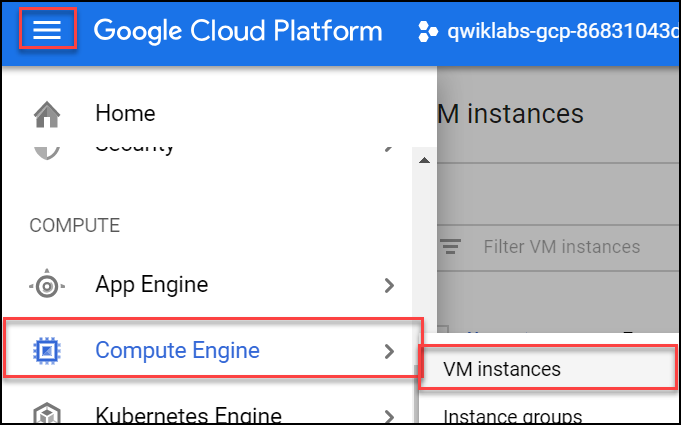Select Compute Engine in the sidebar

212,349
